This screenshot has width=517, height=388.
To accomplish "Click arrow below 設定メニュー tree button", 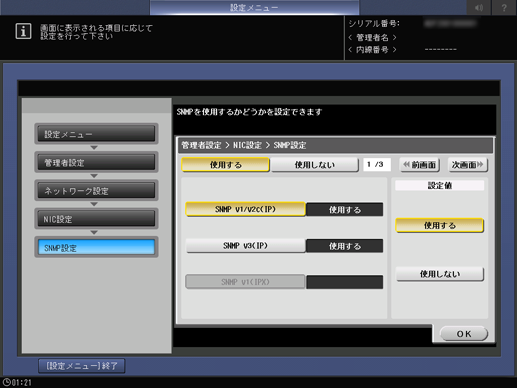I will click(94, 148).
